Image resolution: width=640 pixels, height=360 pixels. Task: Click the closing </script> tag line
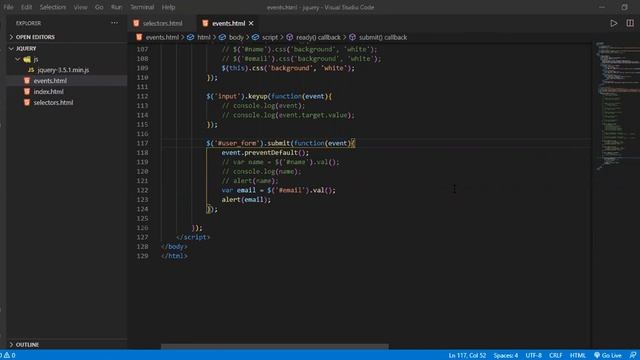coord(193,237)
